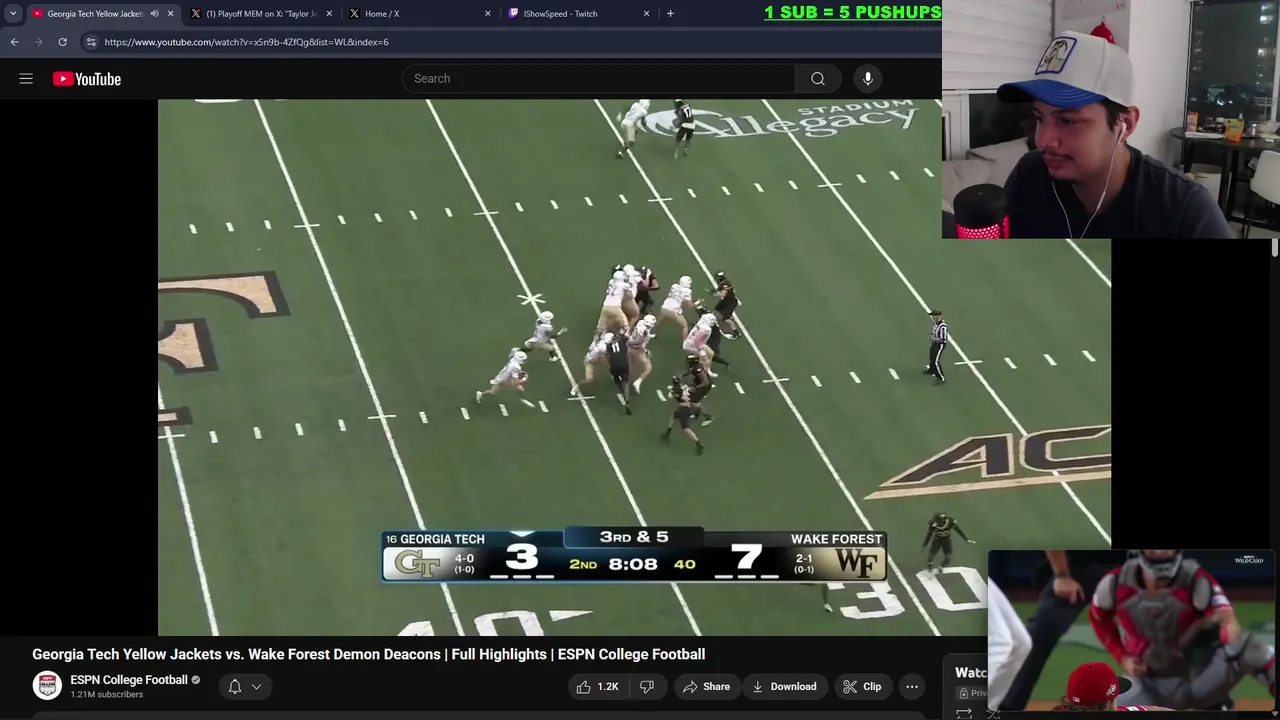1280x720 pixels.
Task: Open the tab search dropdown arrow
Action: (x=12, y=14)
